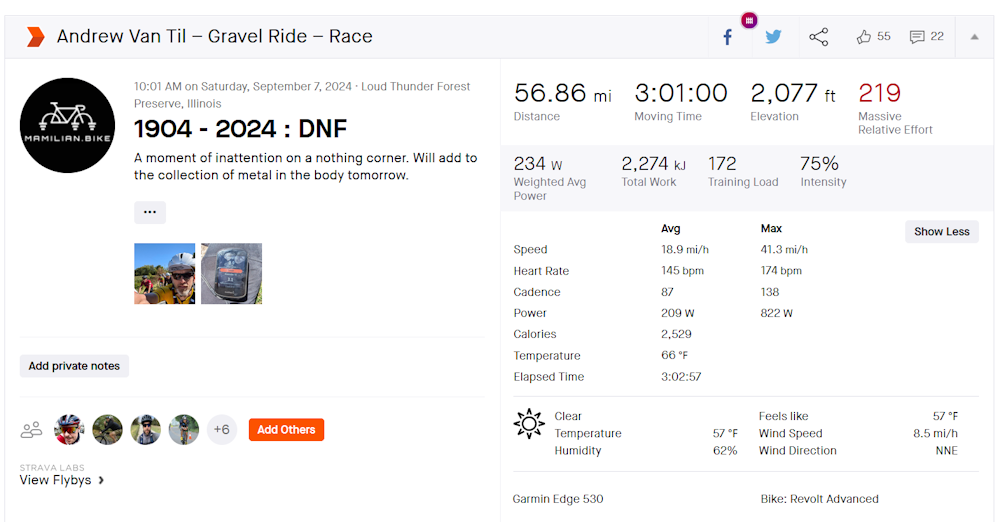Click the Mamilian.Bike profile avatar

(67, 125)
